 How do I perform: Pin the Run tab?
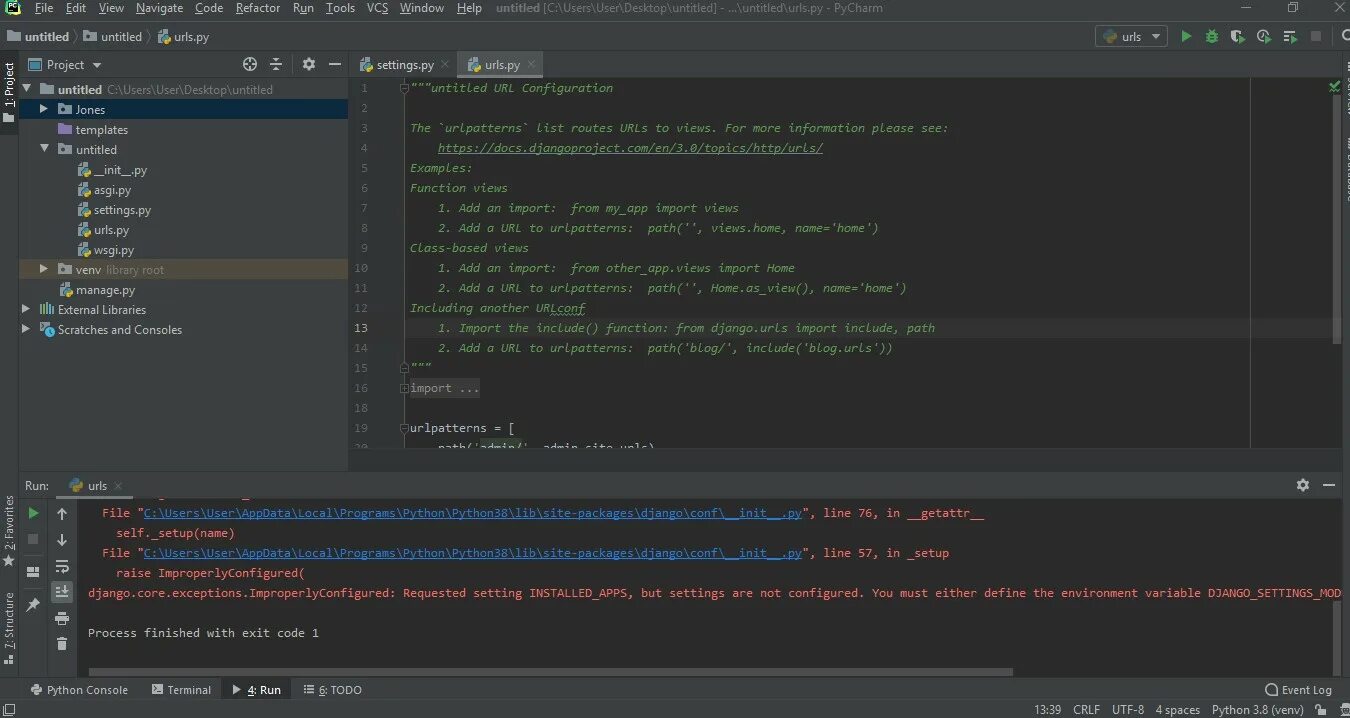33,605
